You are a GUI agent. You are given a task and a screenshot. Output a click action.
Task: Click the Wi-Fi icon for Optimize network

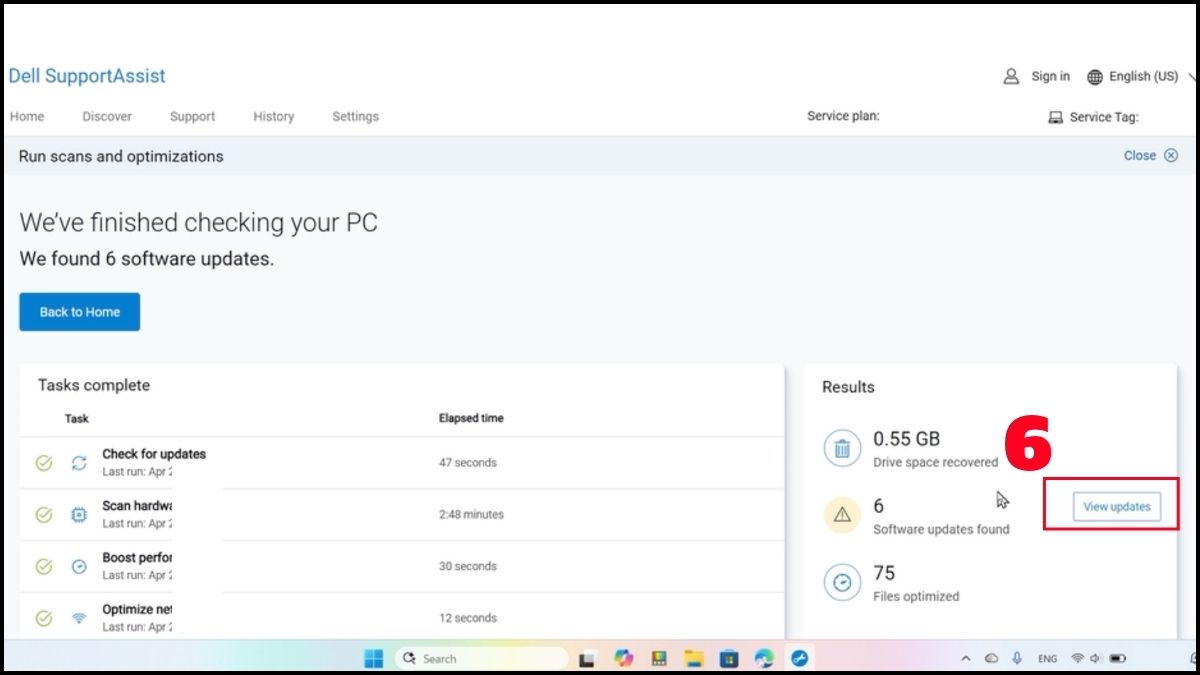pyautogui.click(x=79, y=619)
